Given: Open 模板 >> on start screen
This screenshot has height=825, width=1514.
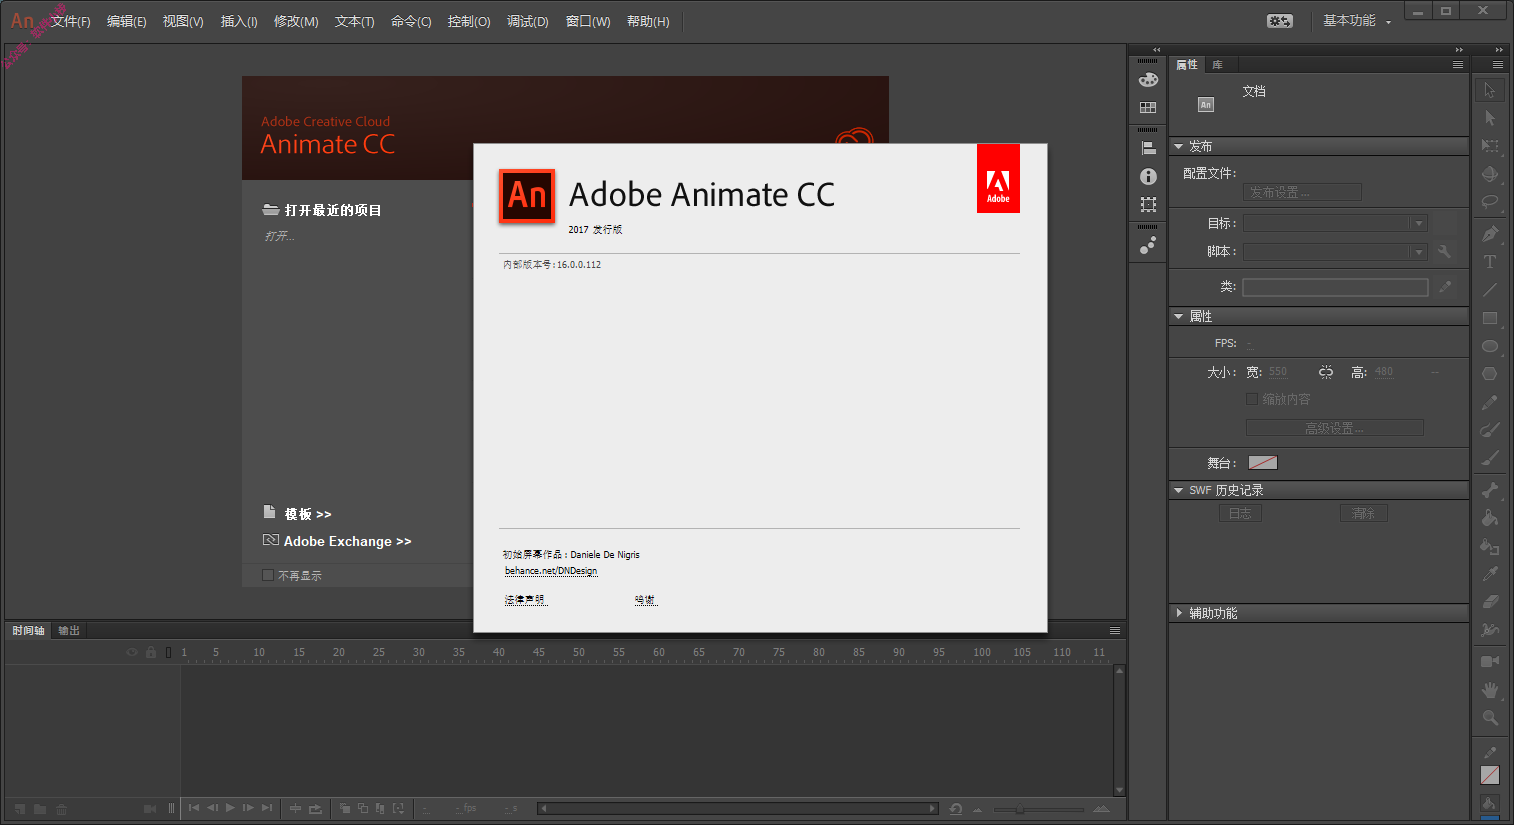Looking at the screenshot, I should click(x=307, y=514).
